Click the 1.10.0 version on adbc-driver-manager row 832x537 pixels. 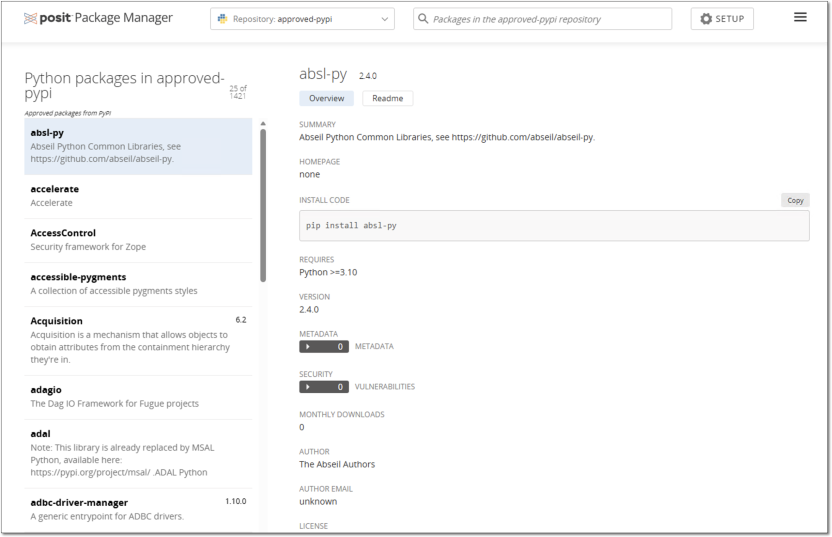(236, 501)
